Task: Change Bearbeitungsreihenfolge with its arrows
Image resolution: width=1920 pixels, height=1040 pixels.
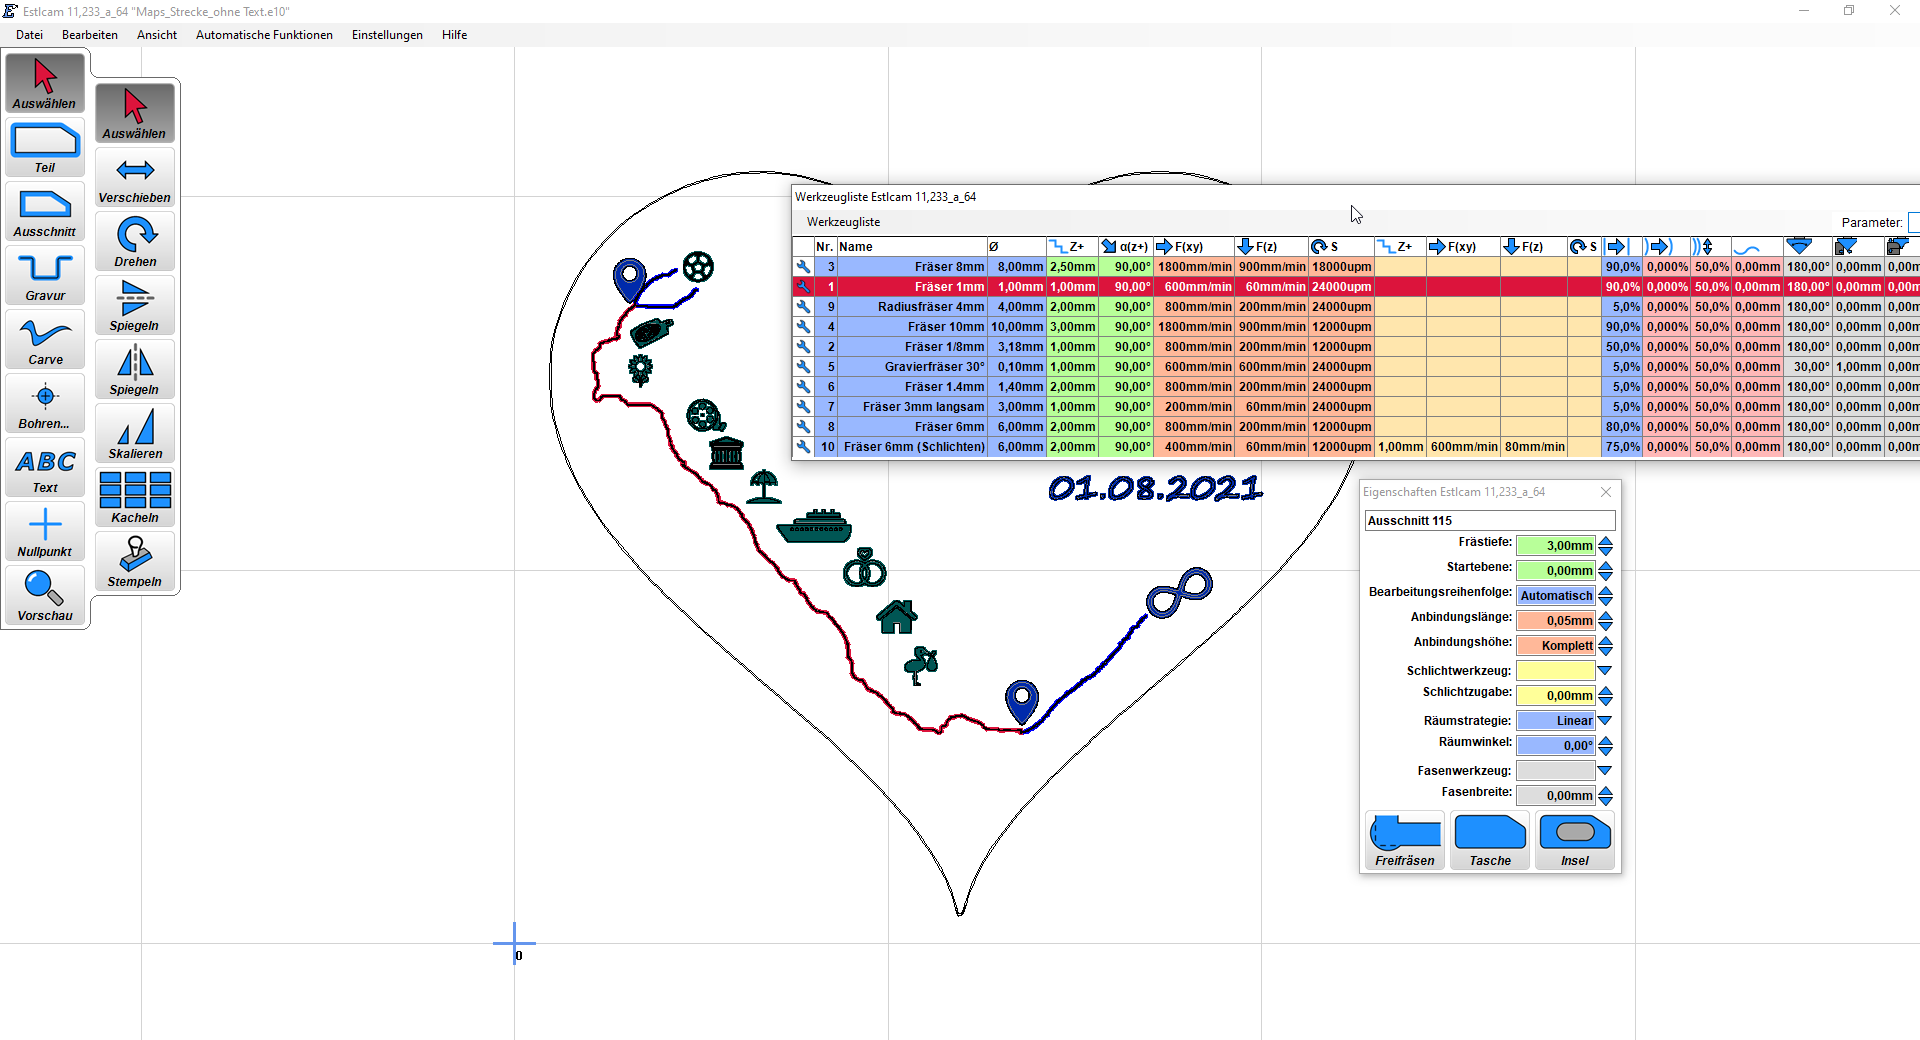Action: [1605, 596]
